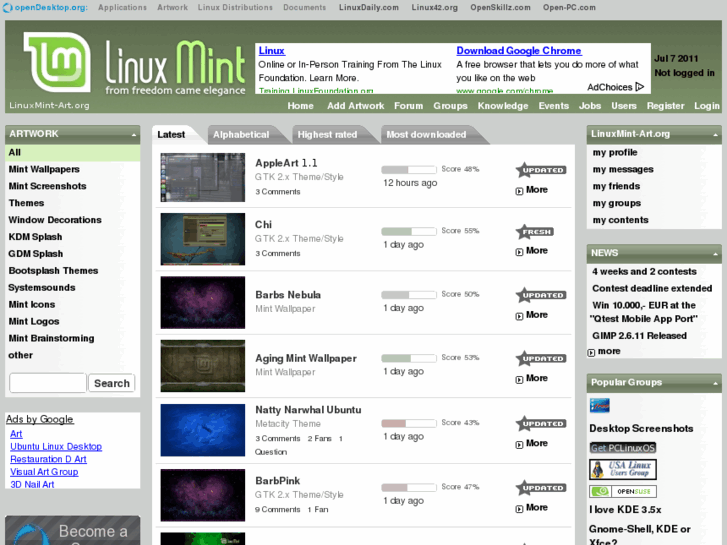Screen dimensions: 727x545
Task: Open the Login page
Action: click(707, 106)
